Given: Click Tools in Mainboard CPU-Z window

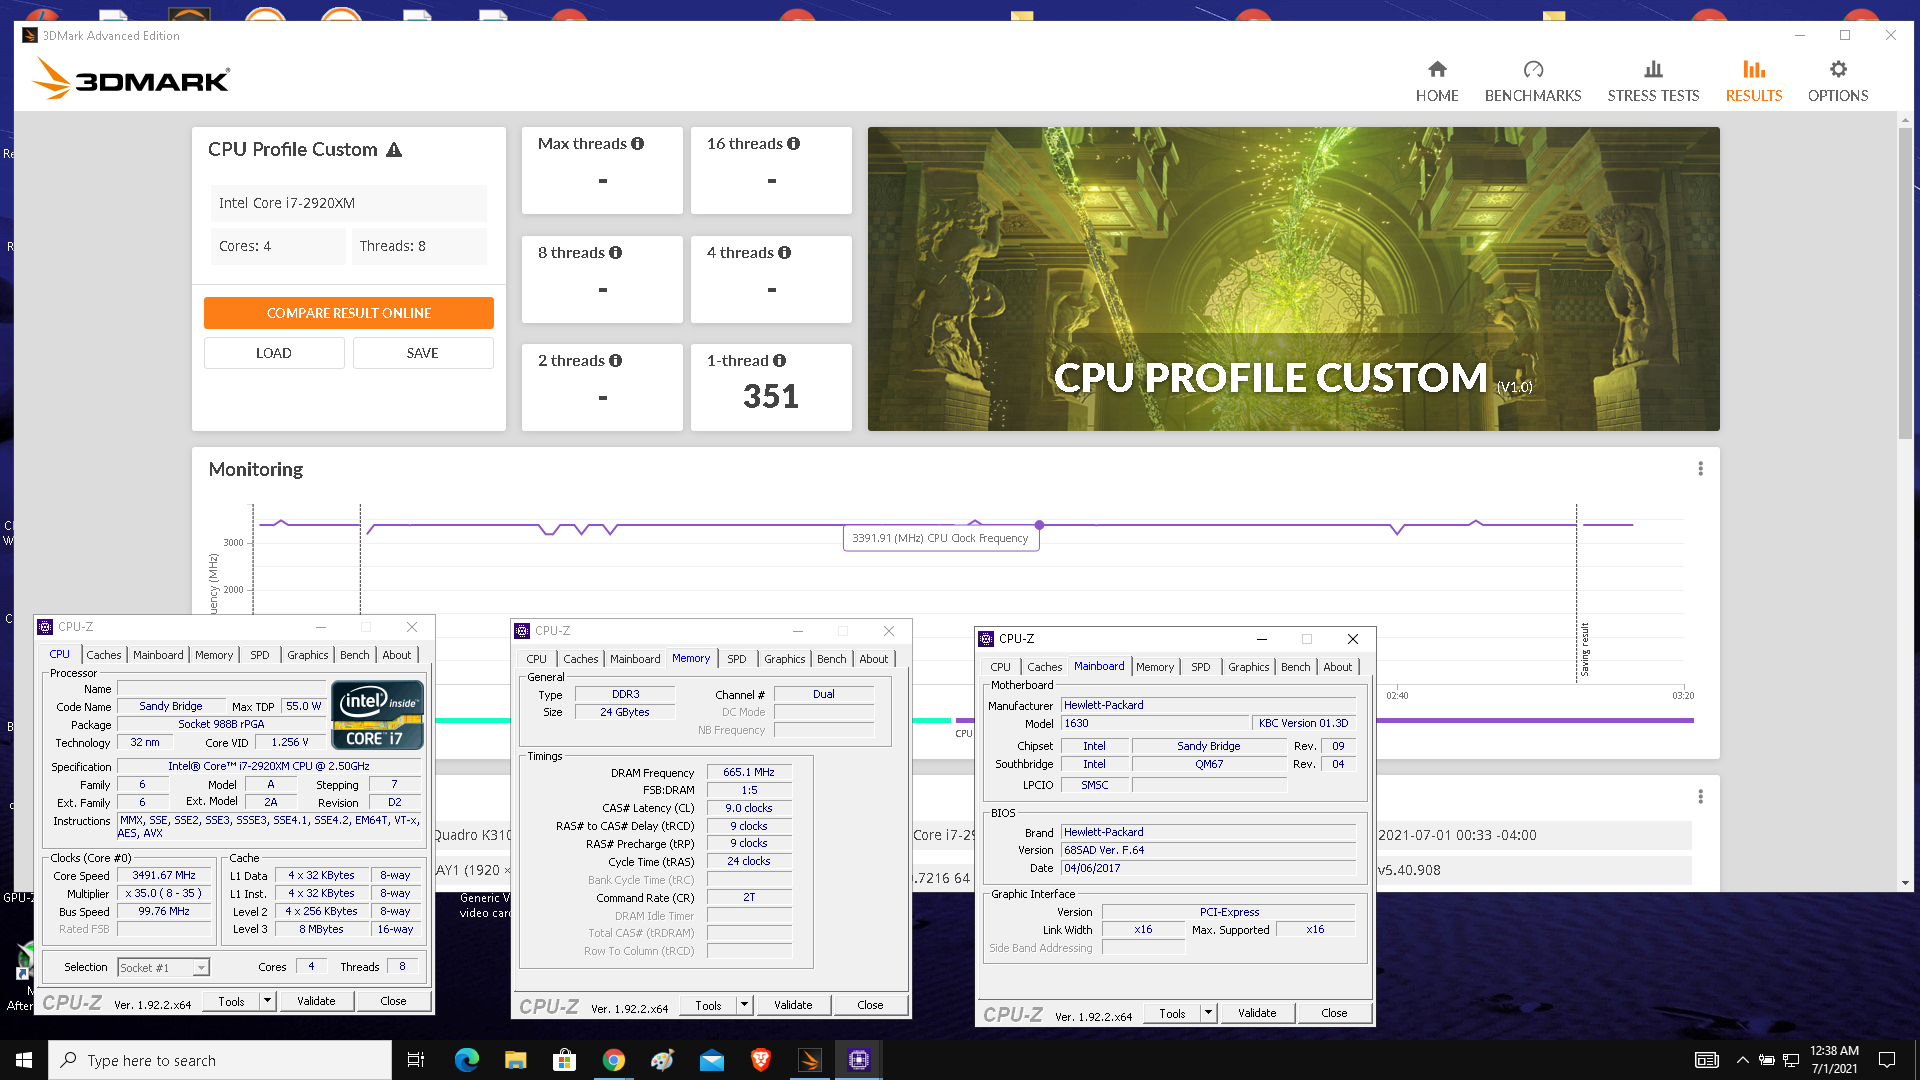Looking at the screenshot, I should (x=1172, y=1013).
